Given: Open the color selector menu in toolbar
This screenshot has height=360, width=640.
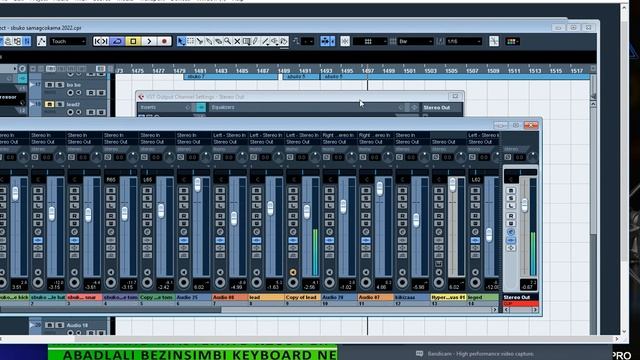Looking at the screenshot, I should 512,41.
